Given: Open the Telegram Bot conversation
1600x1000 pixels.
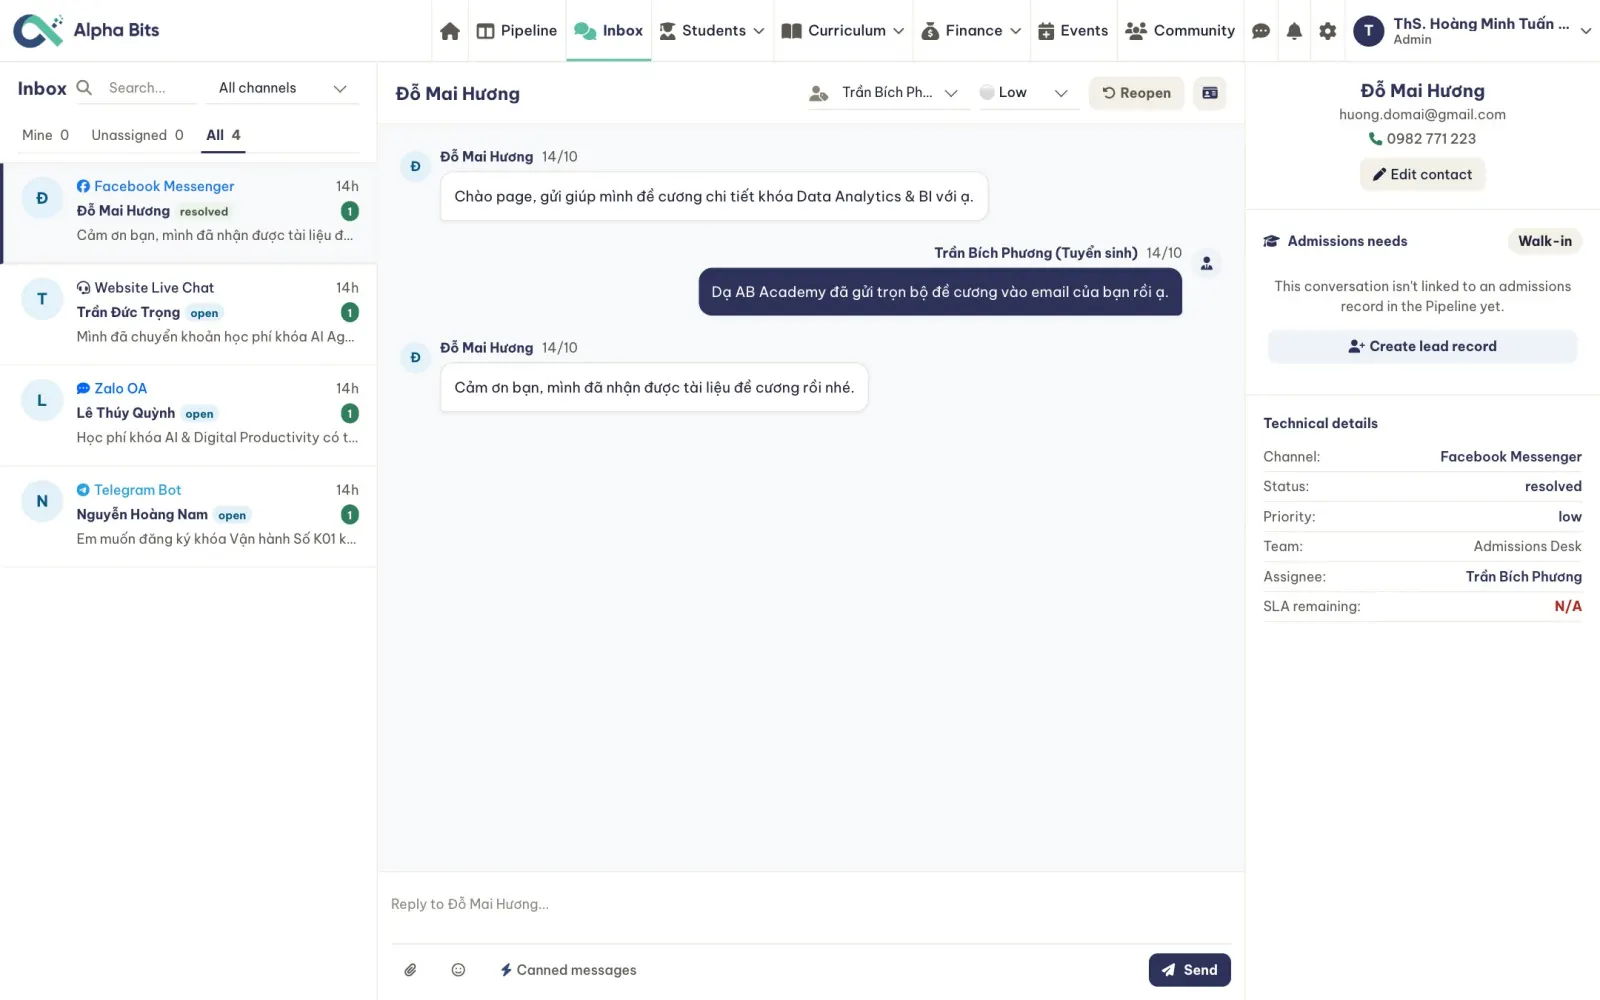Looking at the screenshot, I should click(x=189, y=516).
